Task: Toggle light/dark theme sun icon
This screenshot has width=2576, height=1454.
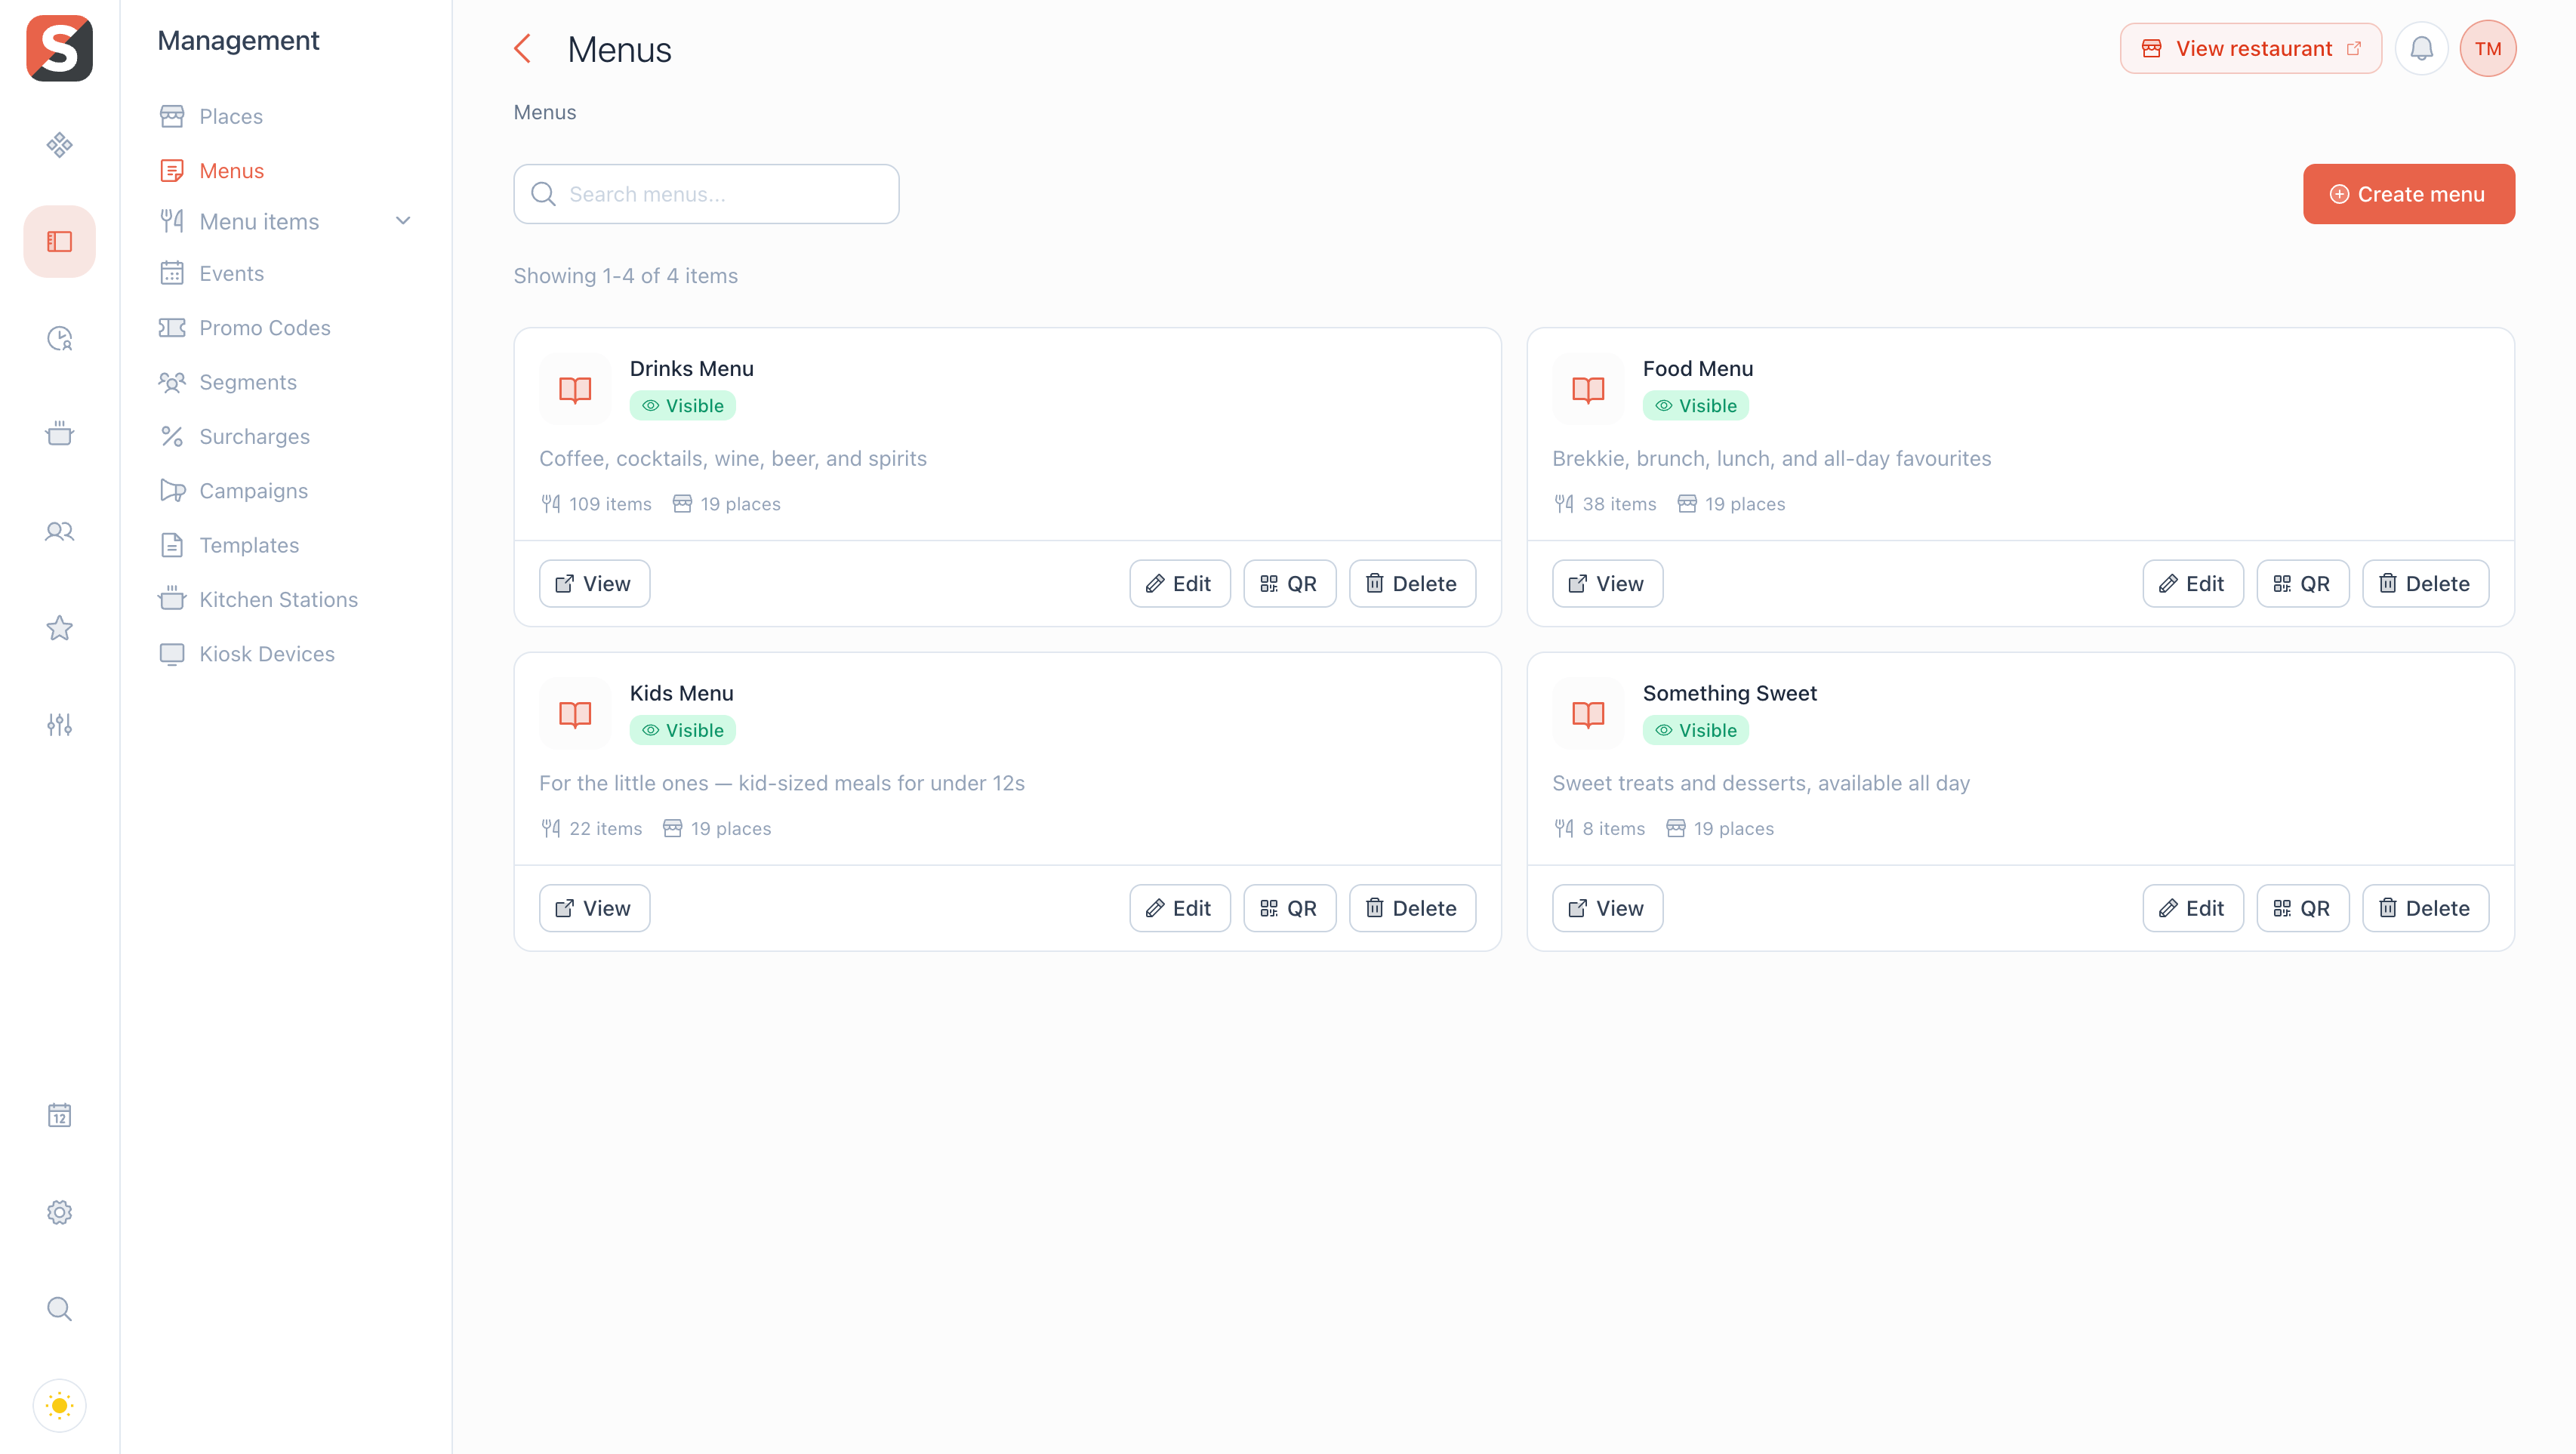Action: (59, 1405)
